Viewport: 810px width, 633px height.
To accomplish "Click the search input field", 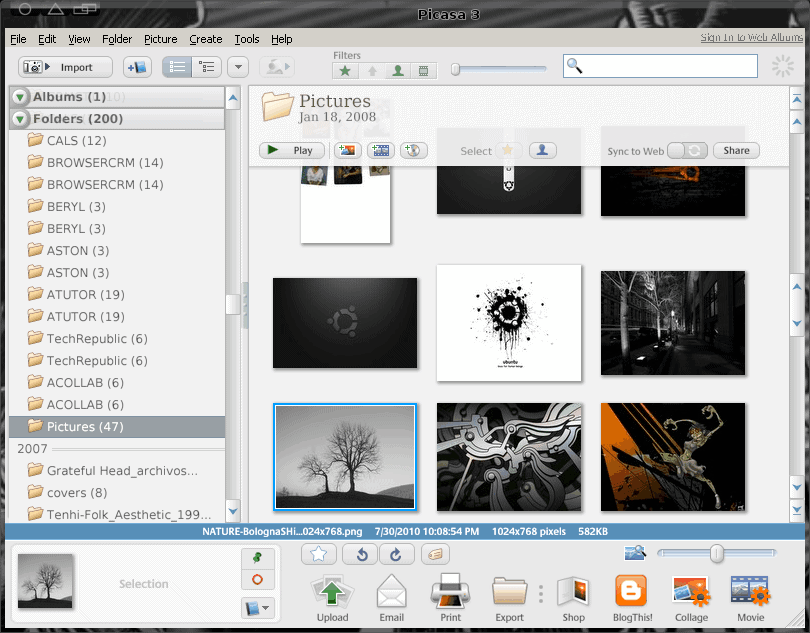I will [660, 66].
